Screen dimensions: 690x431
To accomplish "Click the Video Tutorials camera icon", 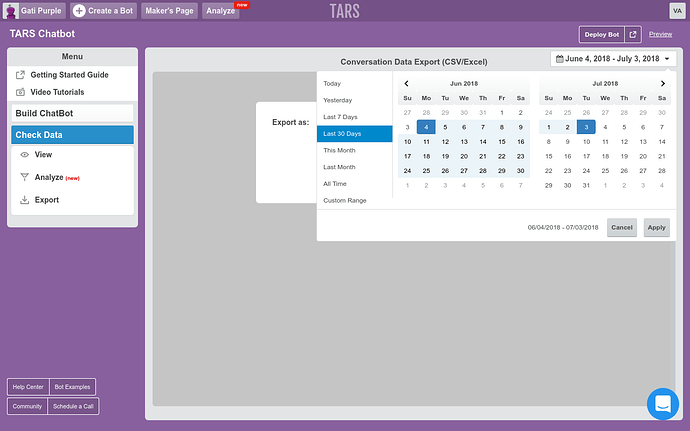I will coord(20,92).
